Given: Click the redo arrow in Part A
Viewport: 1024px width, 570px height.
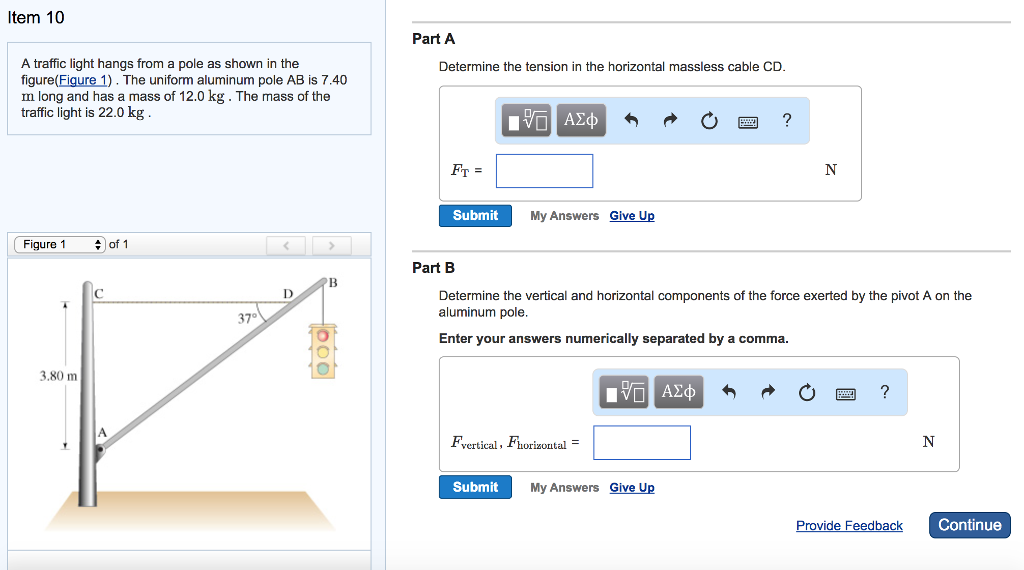Looking at the screenshot, I should click(x=669, y=121).
